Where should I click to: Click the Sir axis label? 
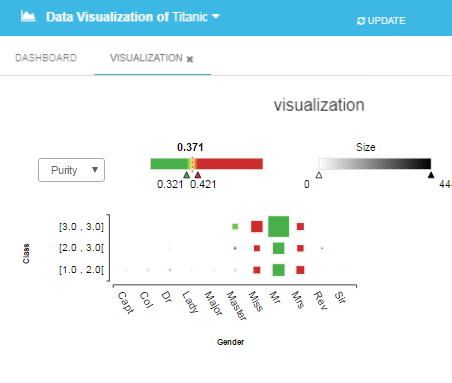pyautogui.click(x=340, y=297)
